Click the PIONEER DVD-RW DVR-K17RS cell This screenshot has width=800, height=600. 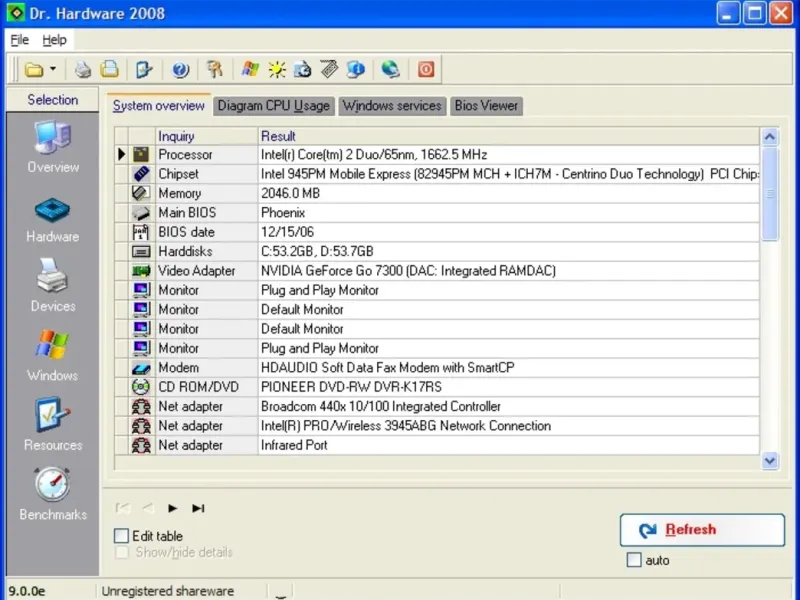pos(509,387)
